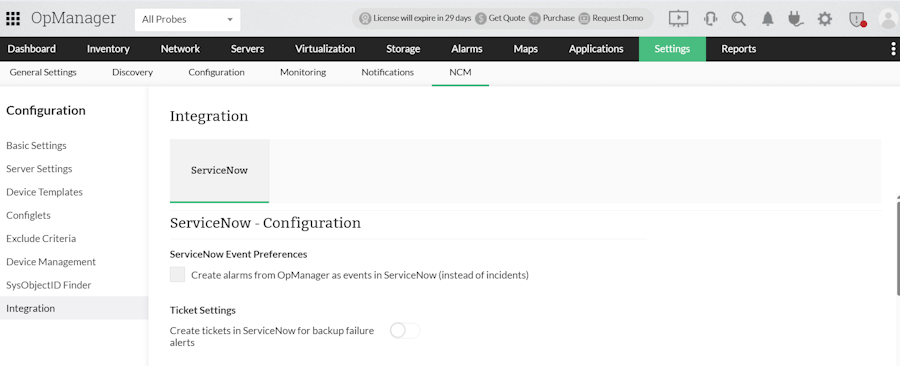Switch to Monitoring tab
This screenshot has width=900, height=366.
pyautogui.click(x=303, y=72)
